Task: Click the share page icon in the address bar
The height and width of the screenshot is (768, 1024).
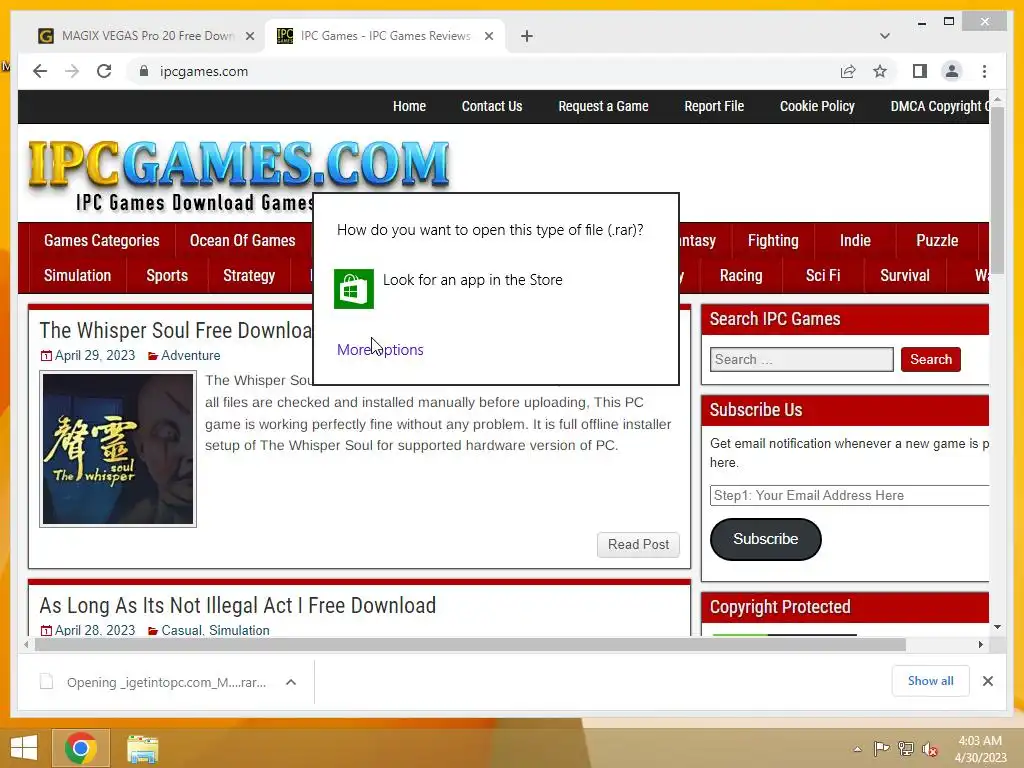Action: [848, 71]
